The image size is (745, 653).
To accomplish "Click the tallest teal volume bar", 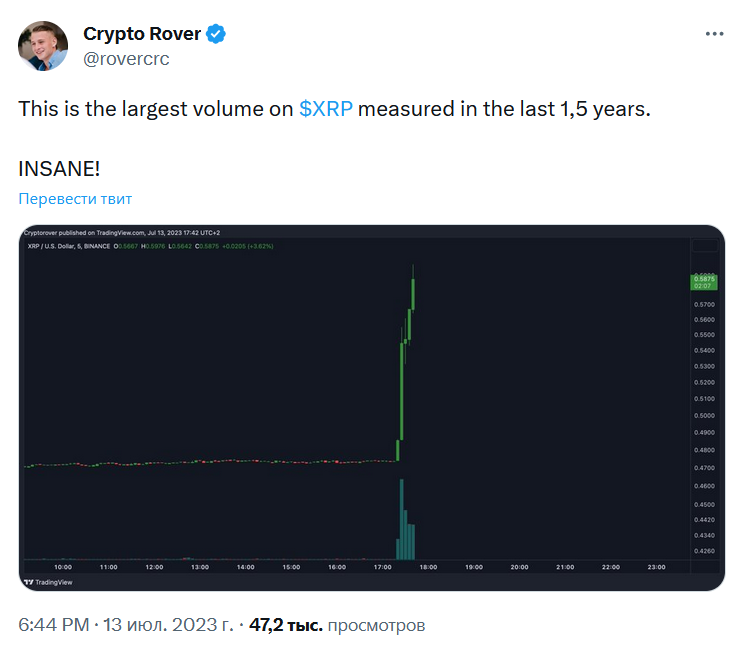I will [x=401, y=518].
